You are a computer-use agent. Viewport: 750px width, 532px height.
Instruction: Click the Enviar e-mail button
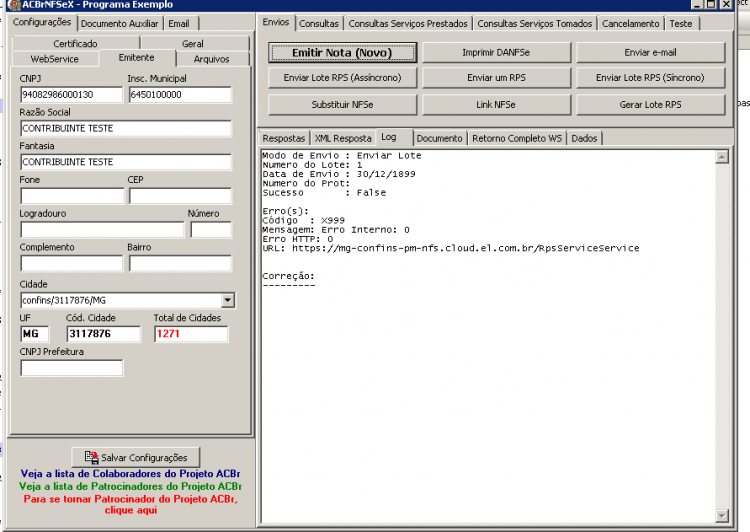tap(651, 53)
